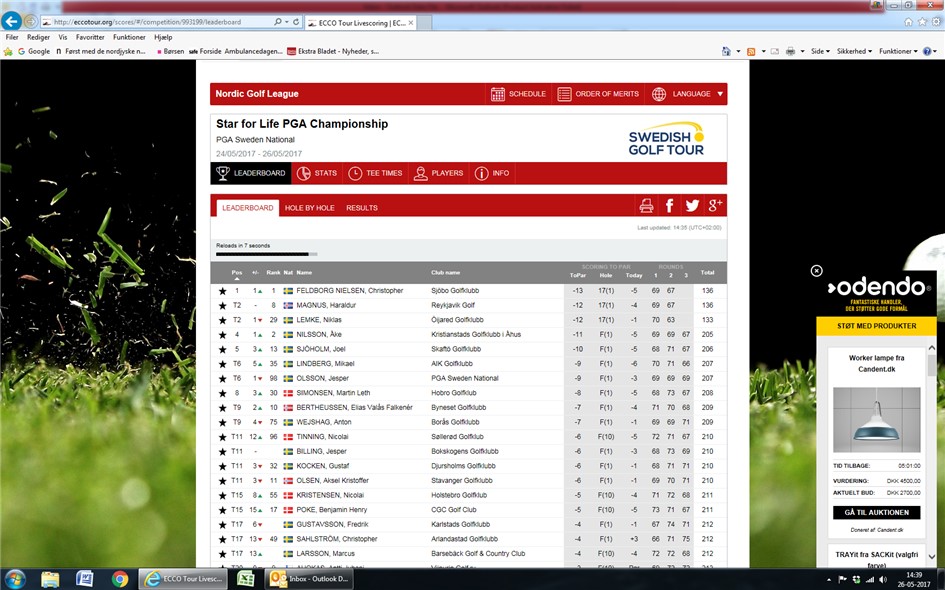Open File Explorer from the taskbar
The image size is (945, 590).
coord(50,579)
